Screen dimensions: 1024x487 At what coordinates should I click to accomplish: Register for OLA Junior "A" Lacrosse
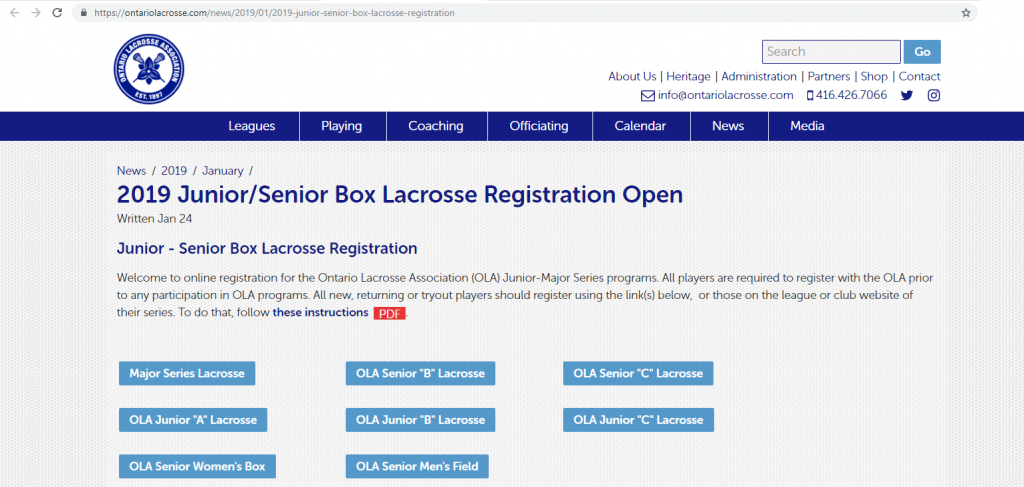coord(193,420)
